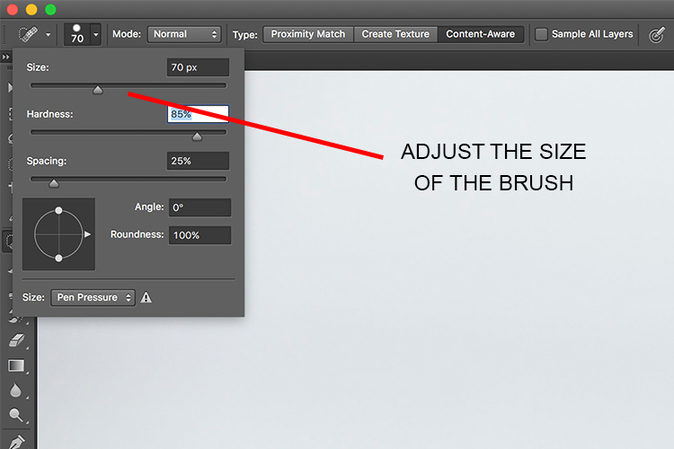Select Create Texture type
The image size is (674, 449).
pyautogui.click(x=395, y=34)
